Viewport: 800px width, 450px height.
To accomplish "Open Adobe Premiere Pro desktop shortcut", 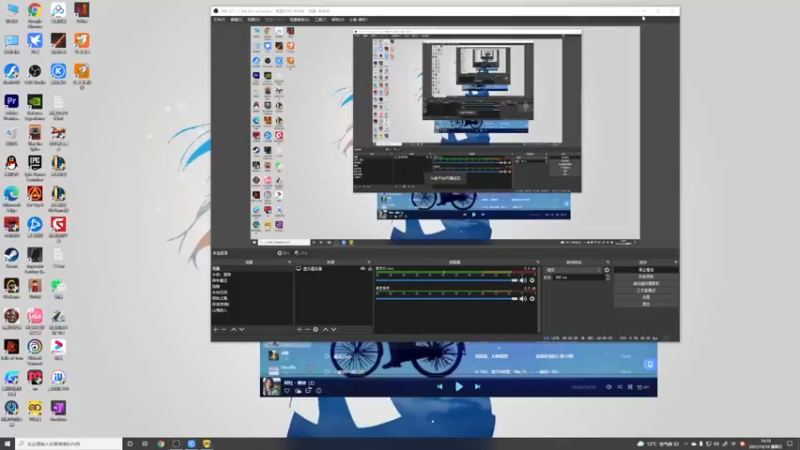I will pos(11,107).
